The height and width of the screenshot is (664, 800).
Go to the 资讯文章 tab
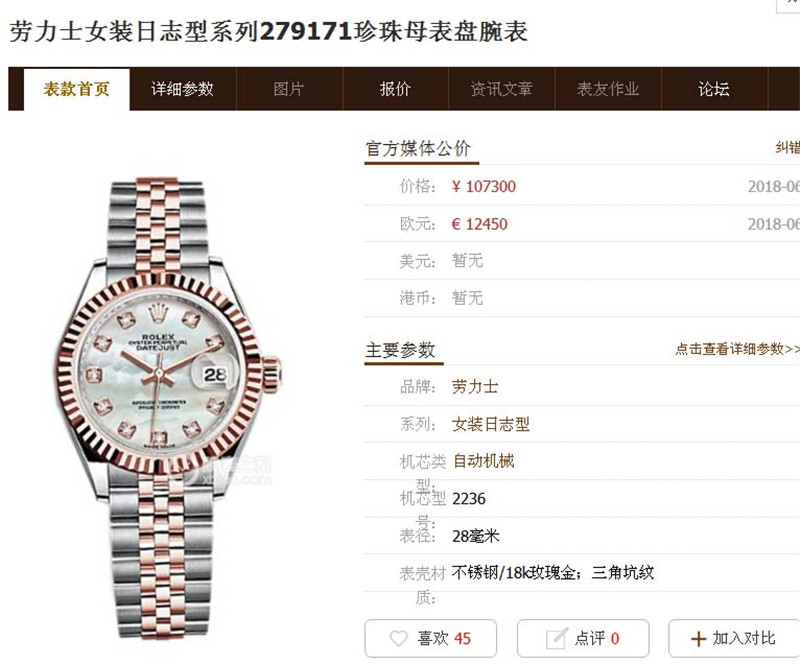point(502,89)
